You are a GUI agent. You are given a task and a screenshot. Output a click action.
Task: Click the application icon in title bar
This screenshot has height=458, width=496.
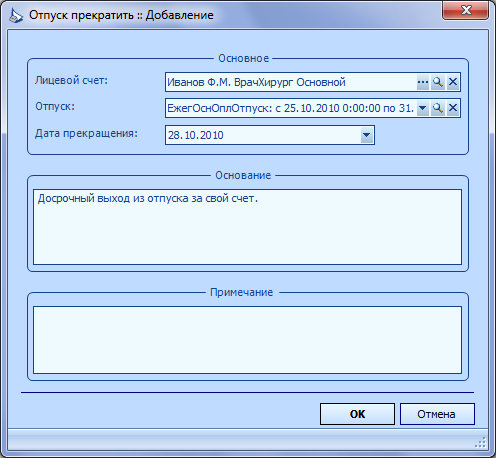[x=16, y=16]
